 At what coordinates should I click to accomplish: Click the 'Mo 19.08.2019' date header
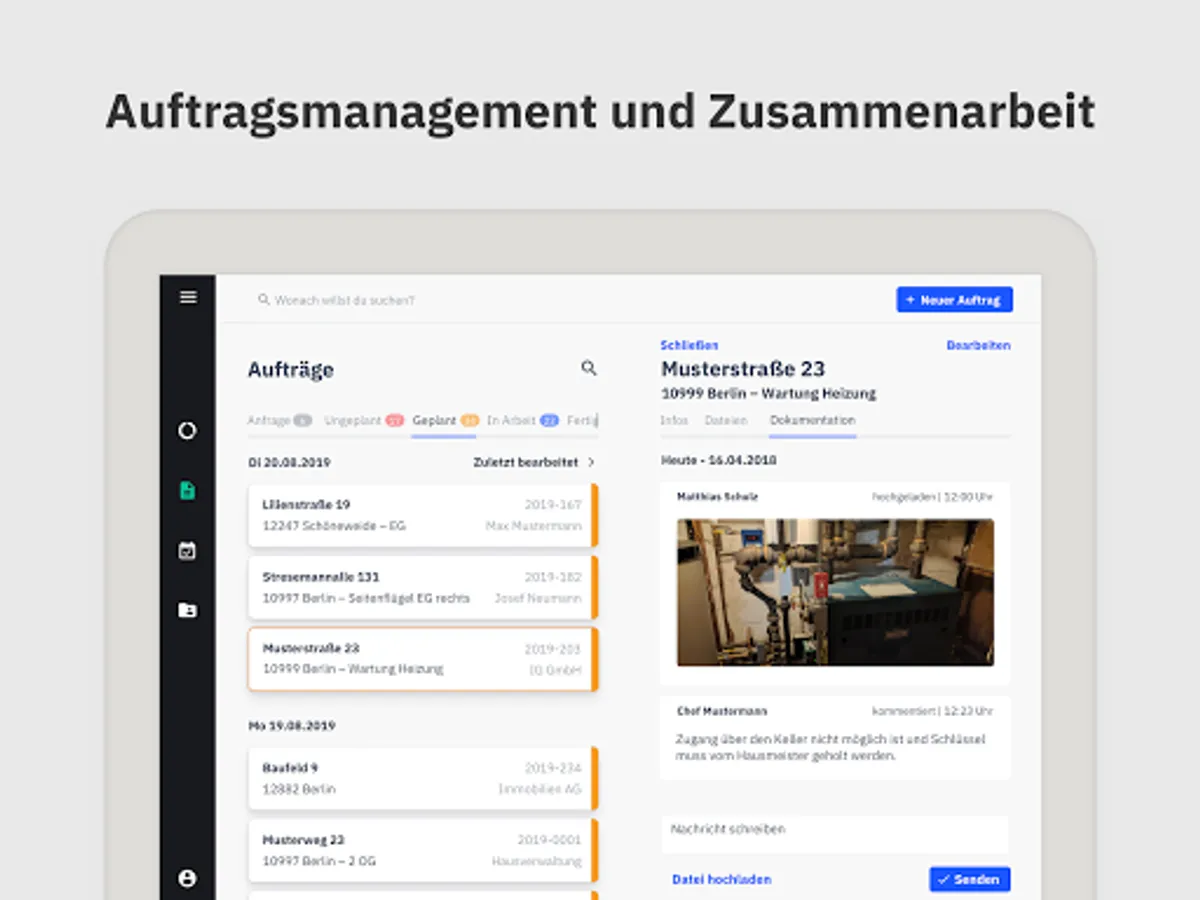[292, 726]
